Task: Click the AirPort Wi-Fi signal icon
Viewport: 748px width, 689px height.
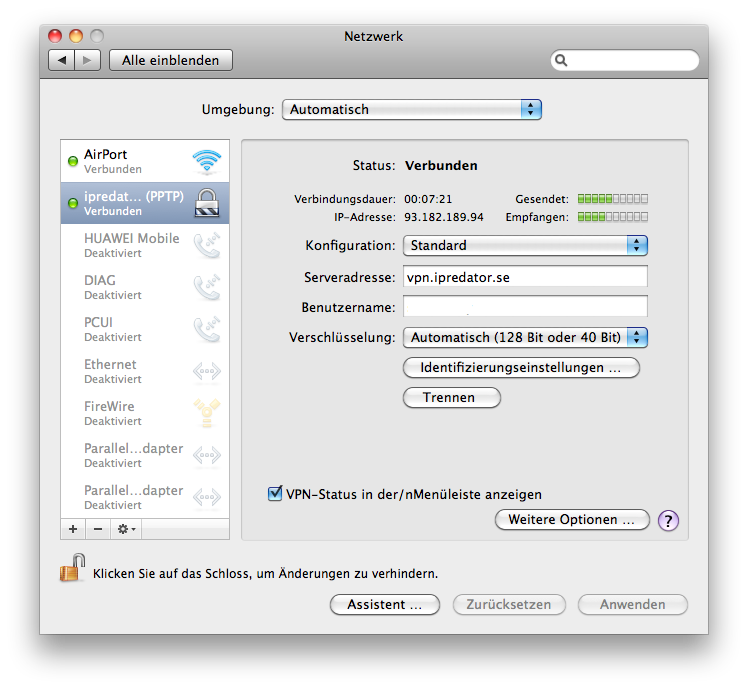Action: (207, 161)
